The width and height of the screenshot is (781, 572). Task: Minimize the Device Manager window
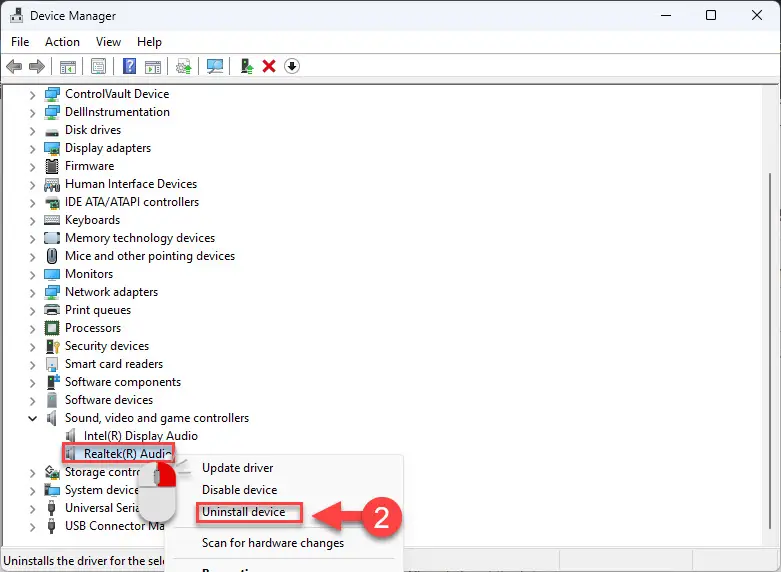665,15
